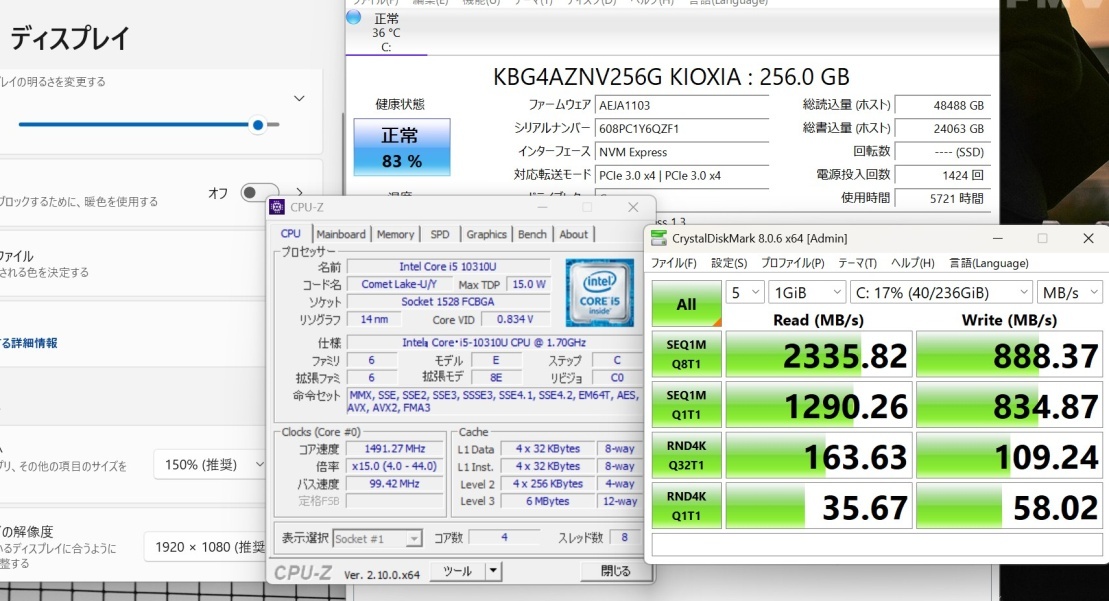
Task: Switch to the Memory tab in CPU-Z
Action: (x=395, y=234)
